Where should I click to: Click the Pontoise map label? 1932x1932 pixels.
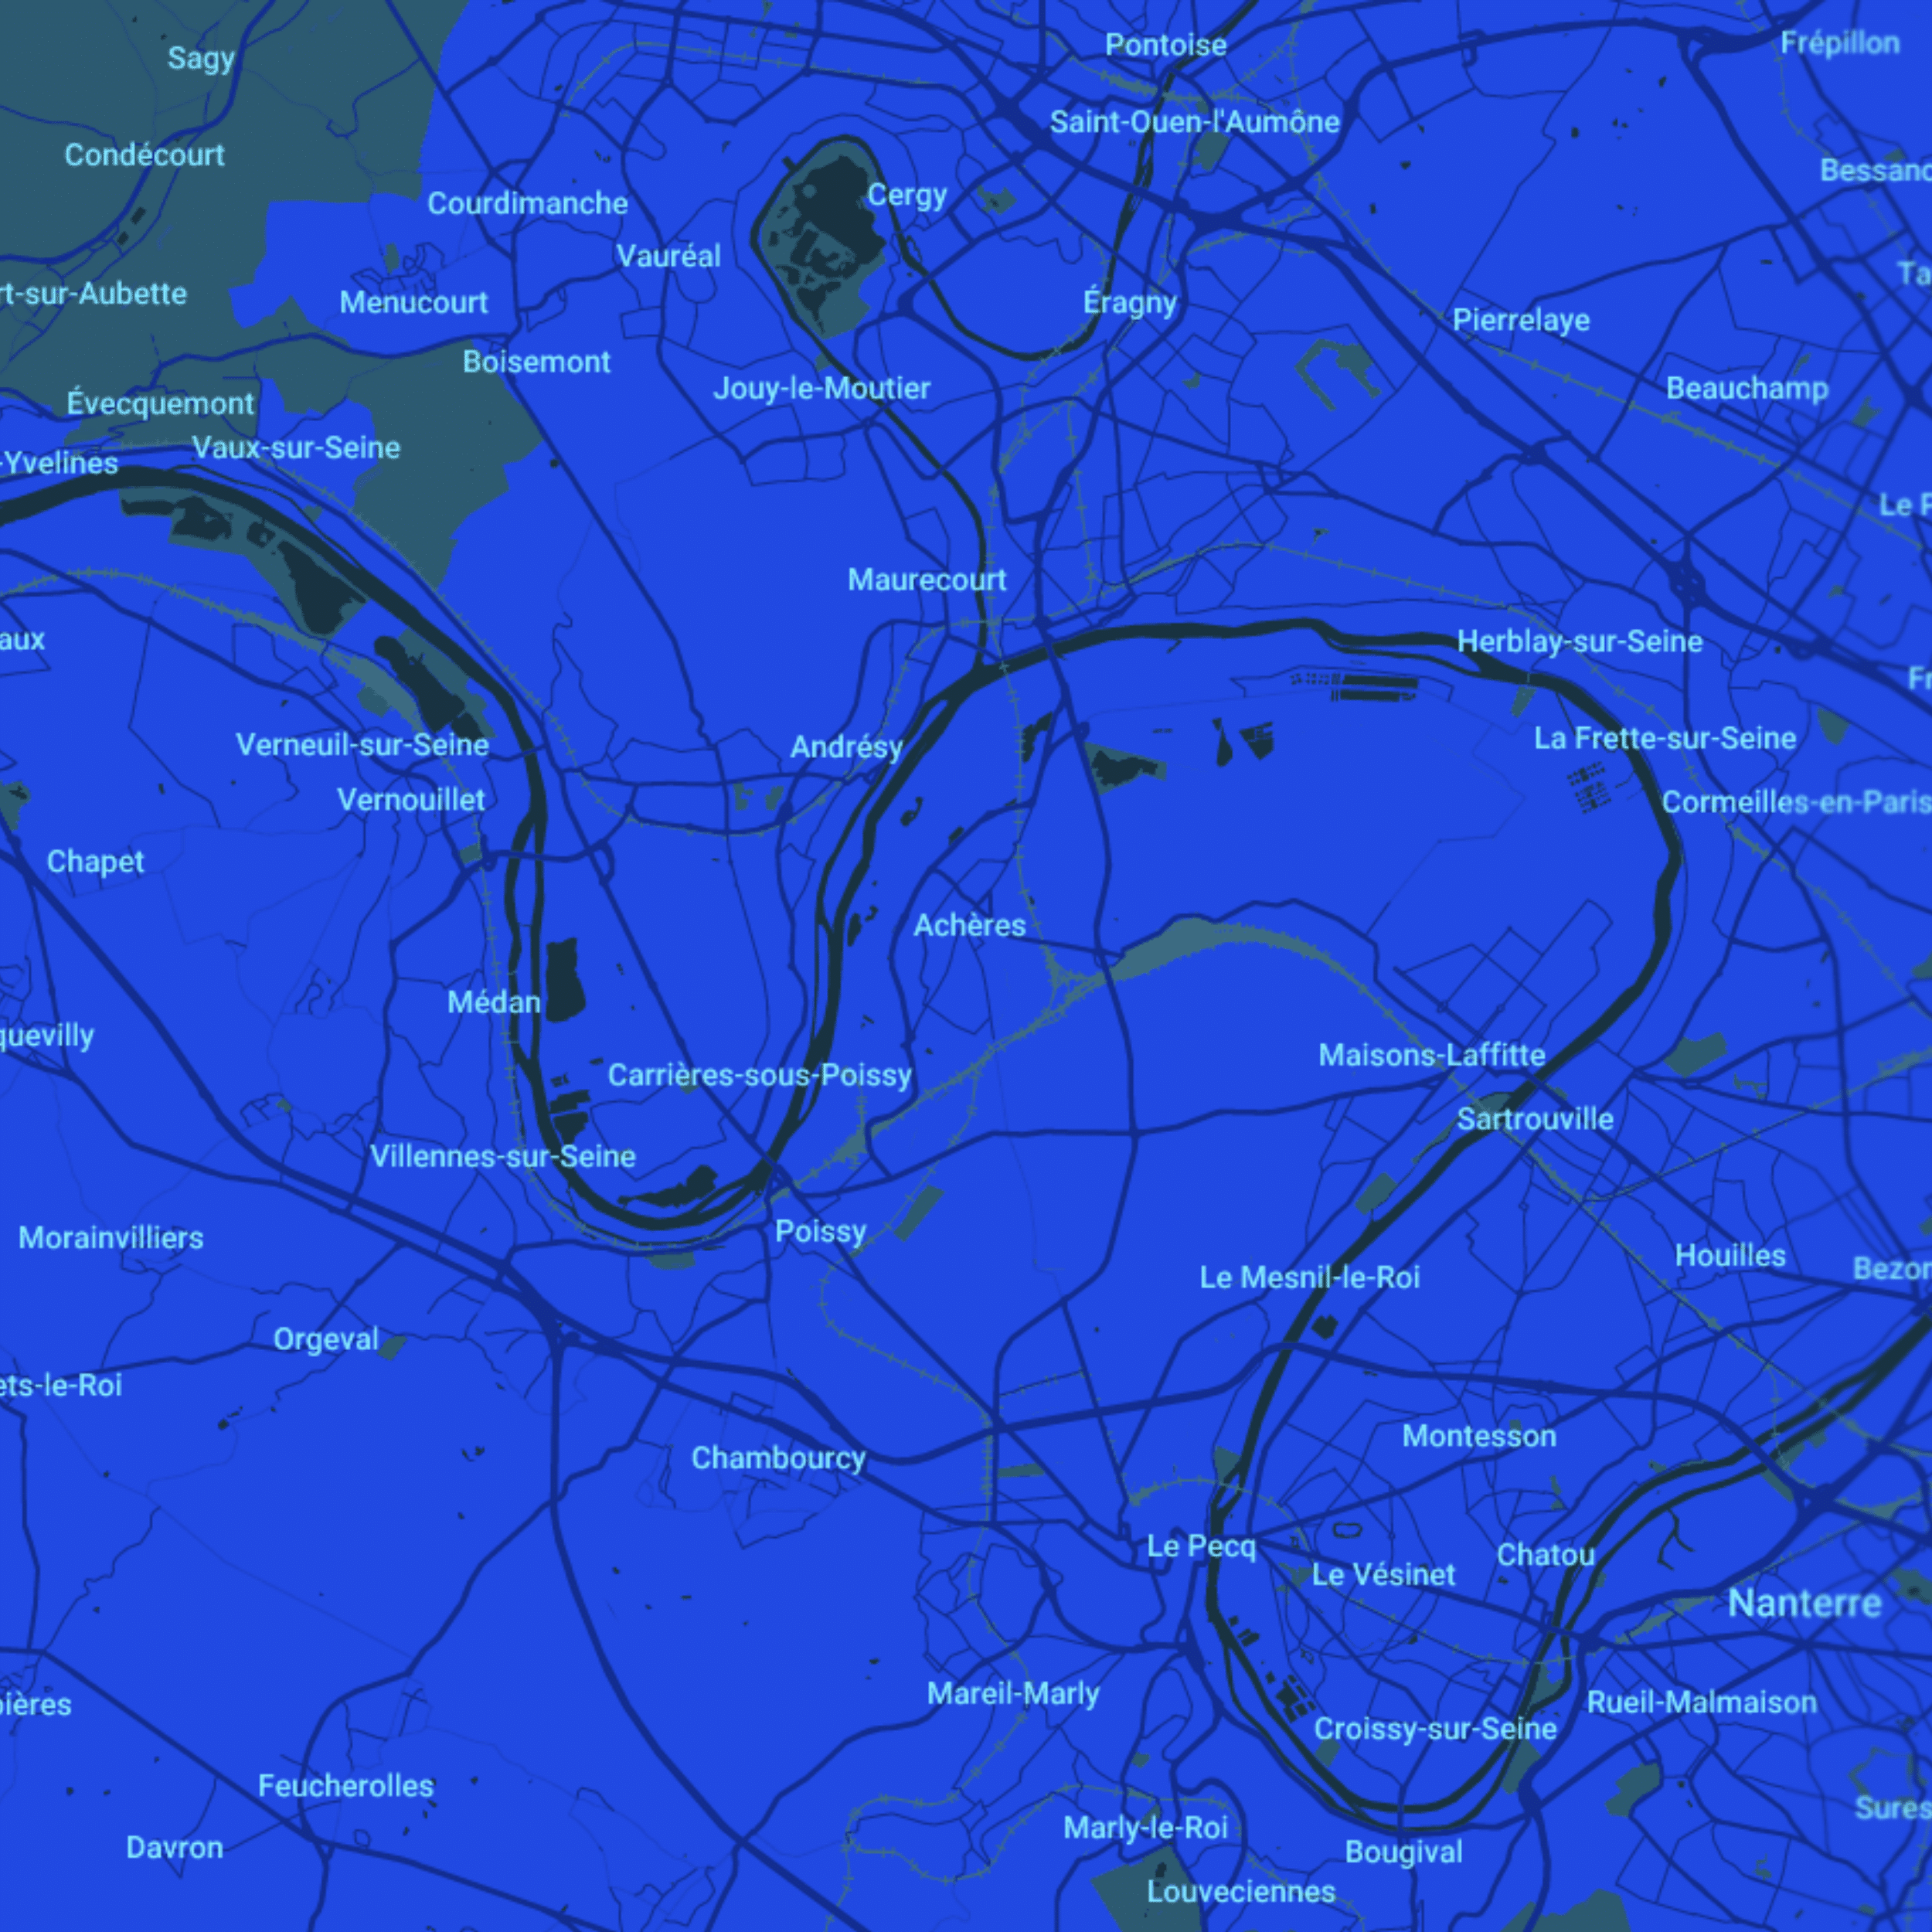(x=1165, y=45)
